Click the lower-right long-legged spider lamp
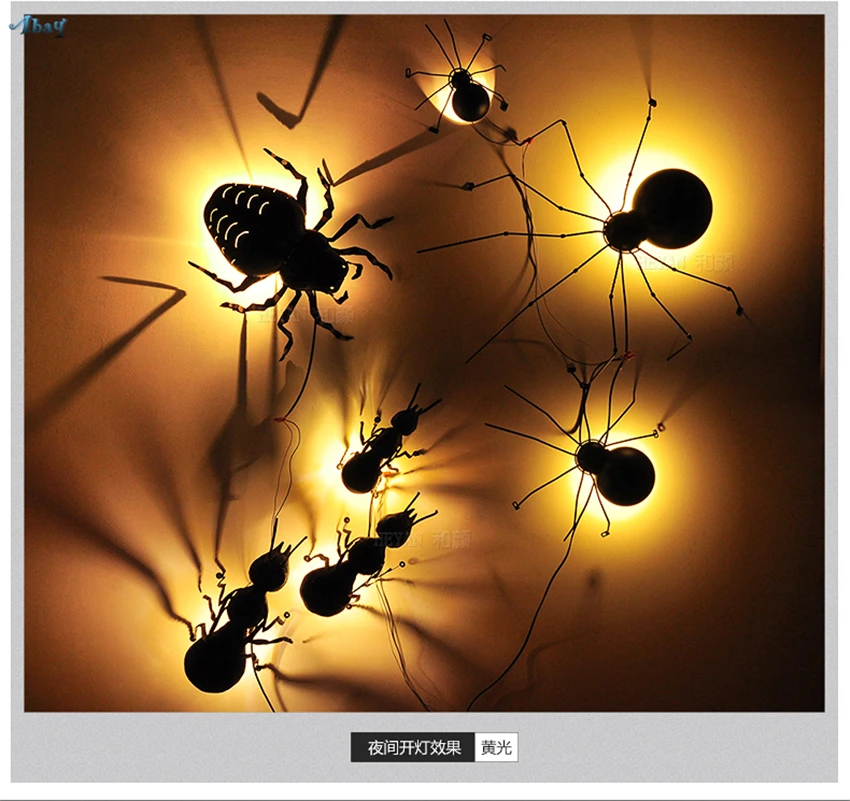 (x=594, y=463)
